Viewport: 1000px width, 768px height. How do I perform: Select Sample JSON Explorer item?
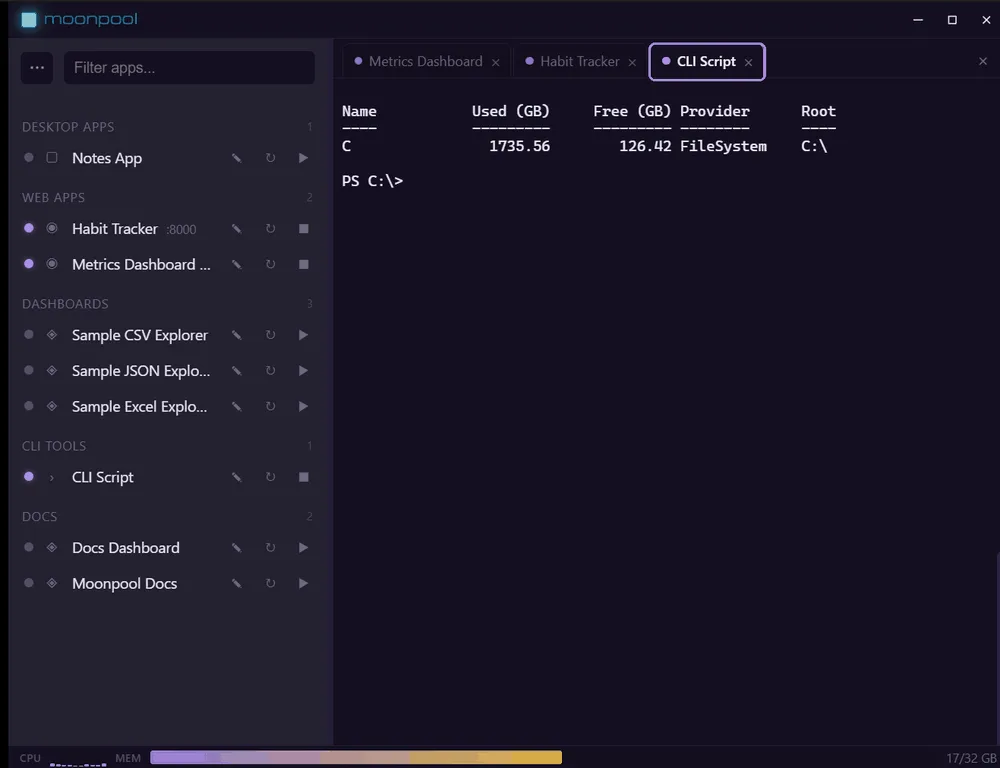[141, 371]
